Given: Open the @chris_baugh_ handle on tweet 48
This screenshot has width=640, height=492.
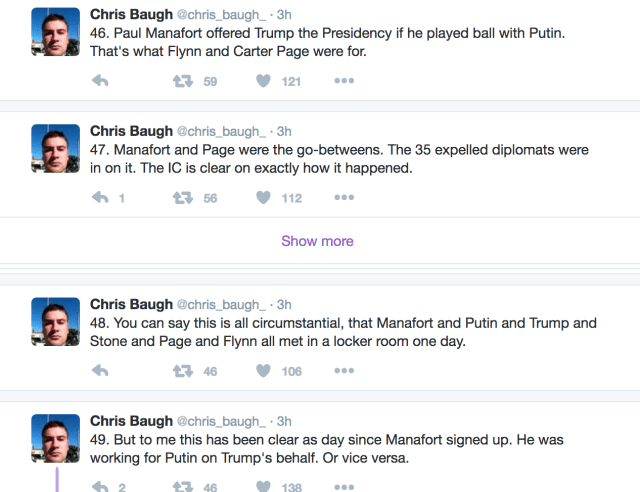Looking at the screenshot, I should (223, 304).
